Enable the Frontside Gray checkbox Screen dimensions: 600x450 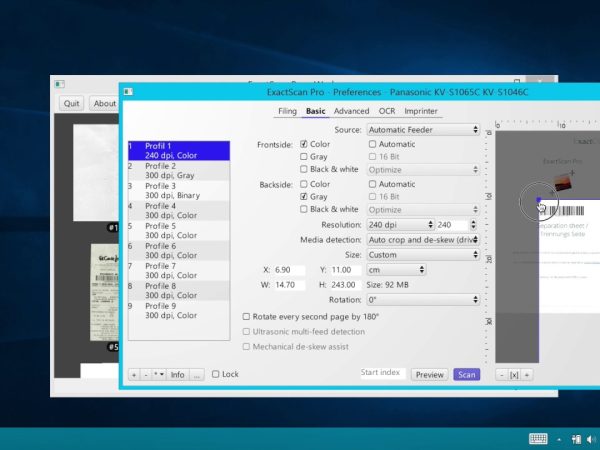pyautogui.click(x=304, y=157)
